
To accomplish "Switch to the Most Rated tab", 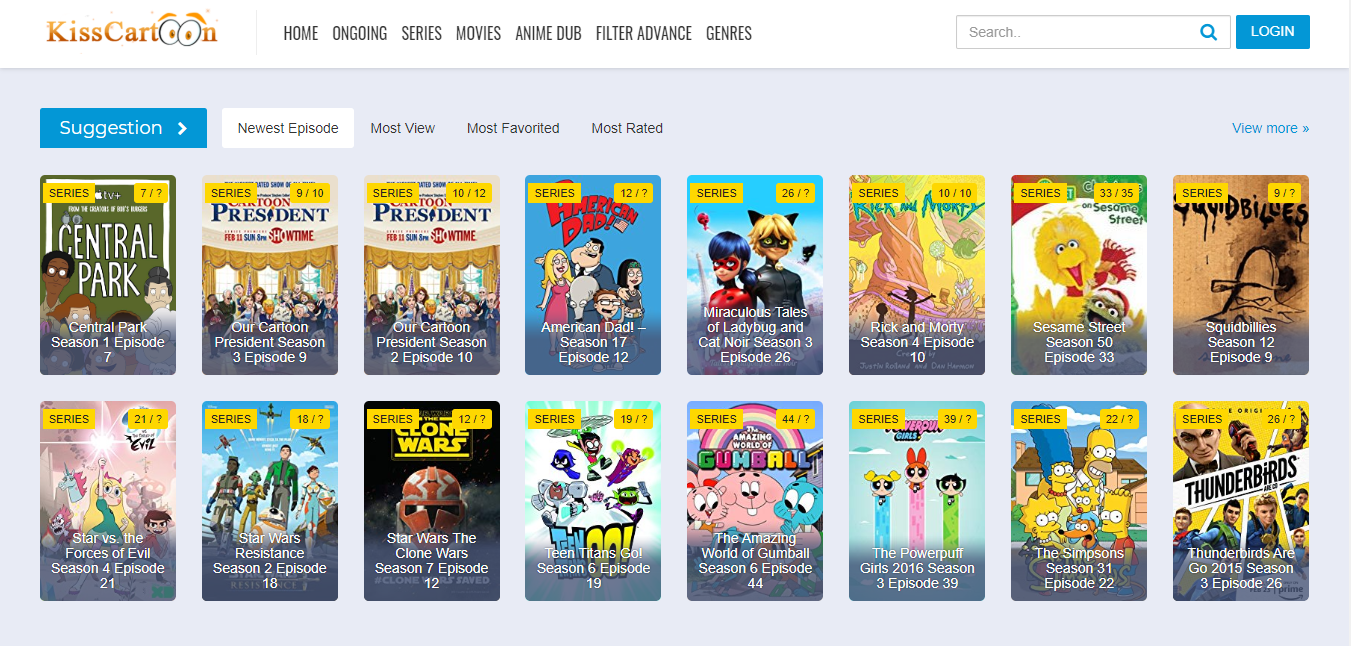I will click(627, 128).
